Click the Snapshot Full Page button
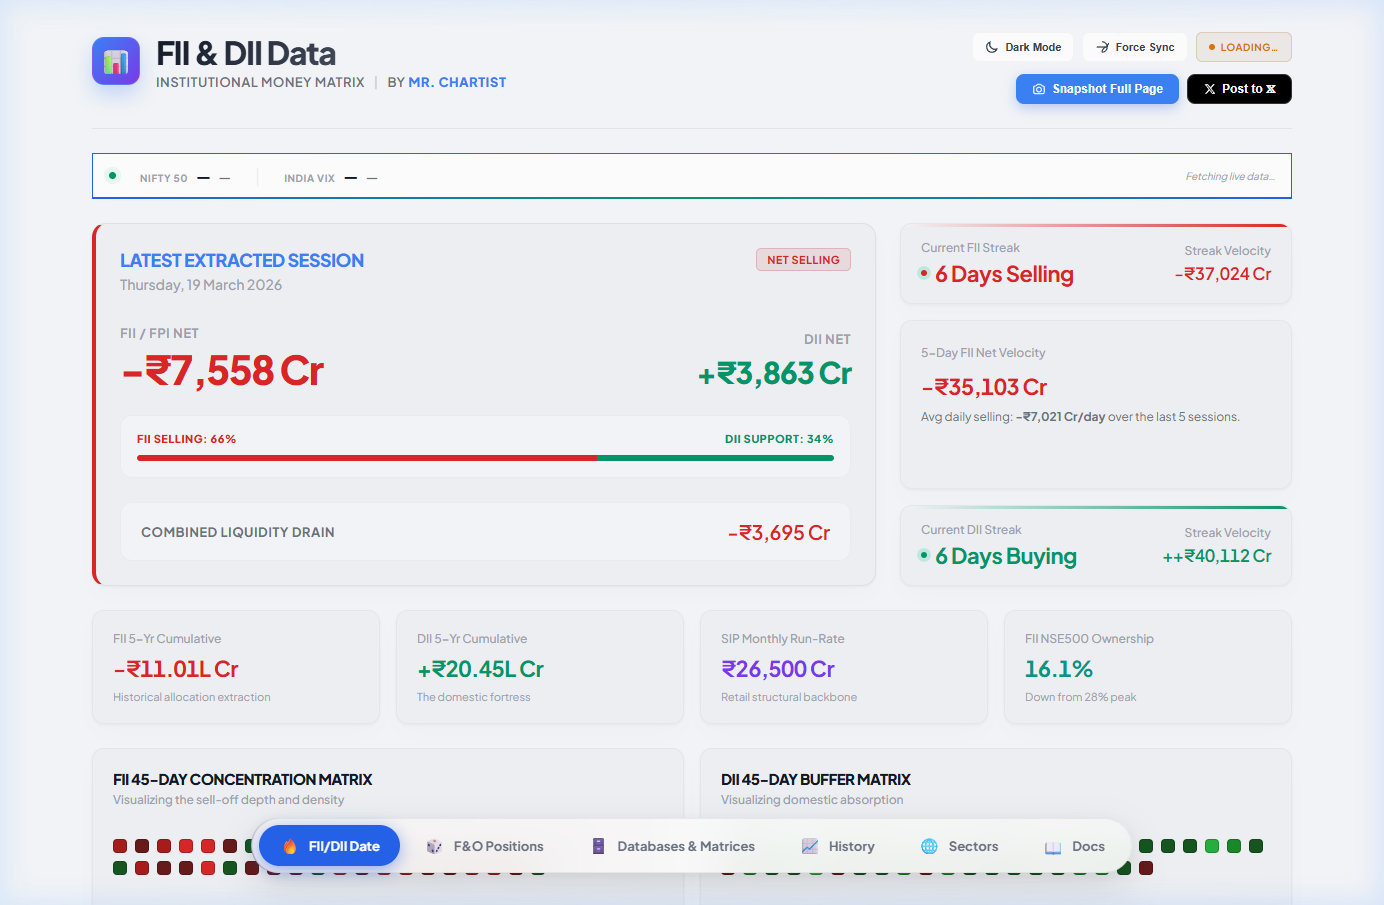 coord(1097,88)
